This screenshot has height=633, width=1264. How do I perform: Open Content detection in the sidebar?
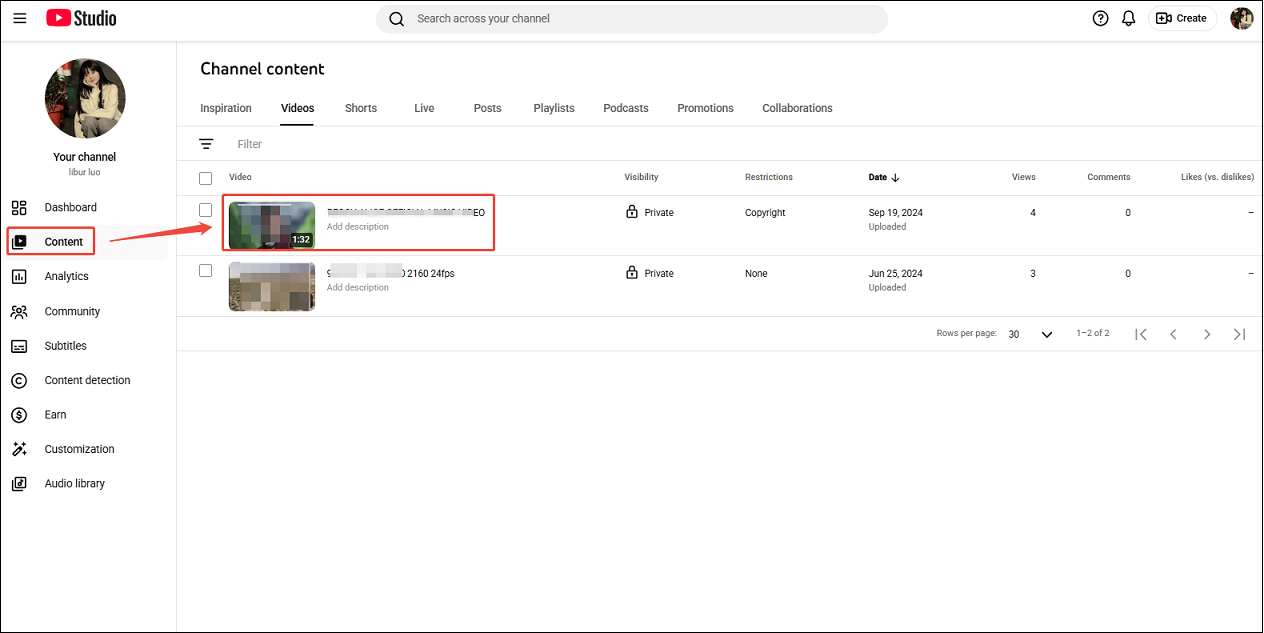click(86, 380)
